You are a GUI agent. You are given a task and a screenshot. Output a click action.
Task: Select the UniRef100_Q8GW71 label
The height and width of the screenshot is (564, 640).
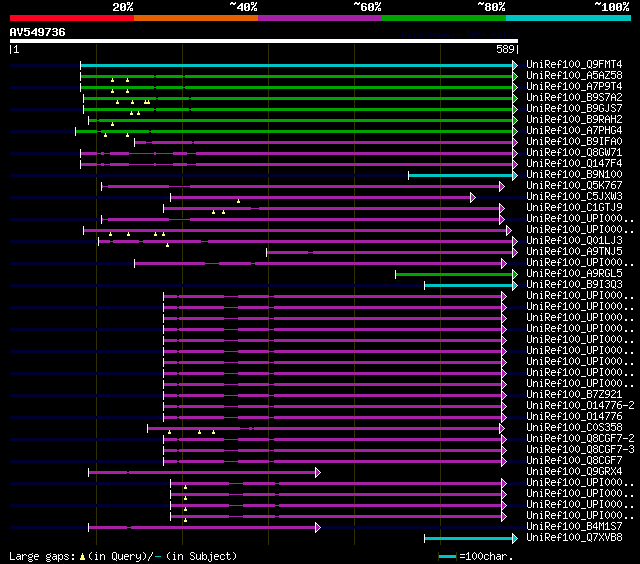tap(574, 153)
